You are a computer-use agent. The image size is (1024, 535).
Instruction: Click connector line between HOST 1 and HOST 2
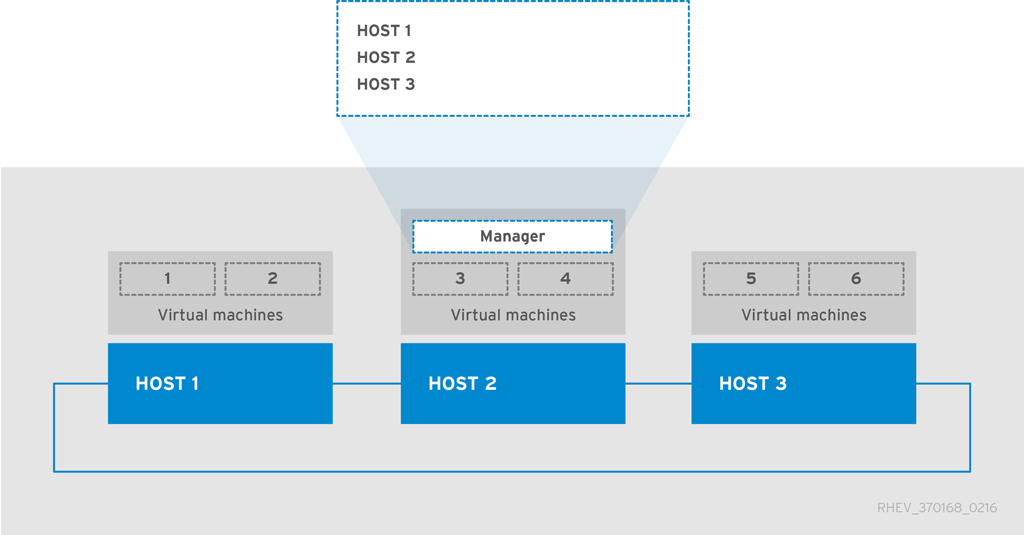click(x=366, y=384)
